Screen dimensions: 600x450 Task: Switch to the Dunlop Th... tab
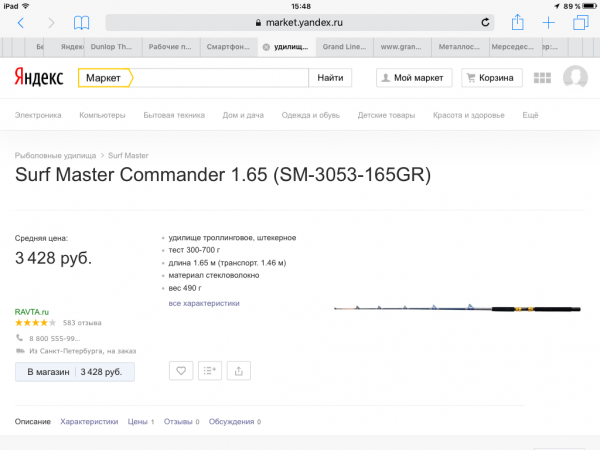click(113, 47)
